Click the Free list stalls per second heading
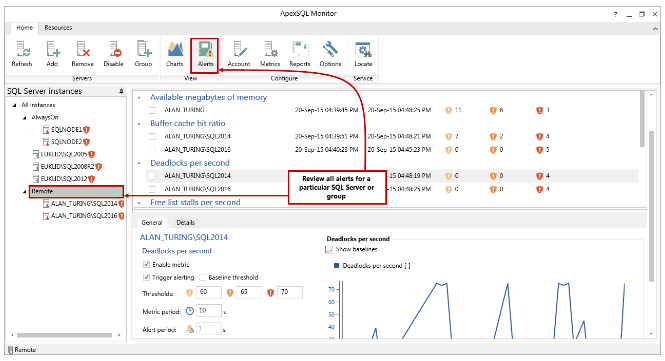The image size is (665, 361). coord(195,202)
